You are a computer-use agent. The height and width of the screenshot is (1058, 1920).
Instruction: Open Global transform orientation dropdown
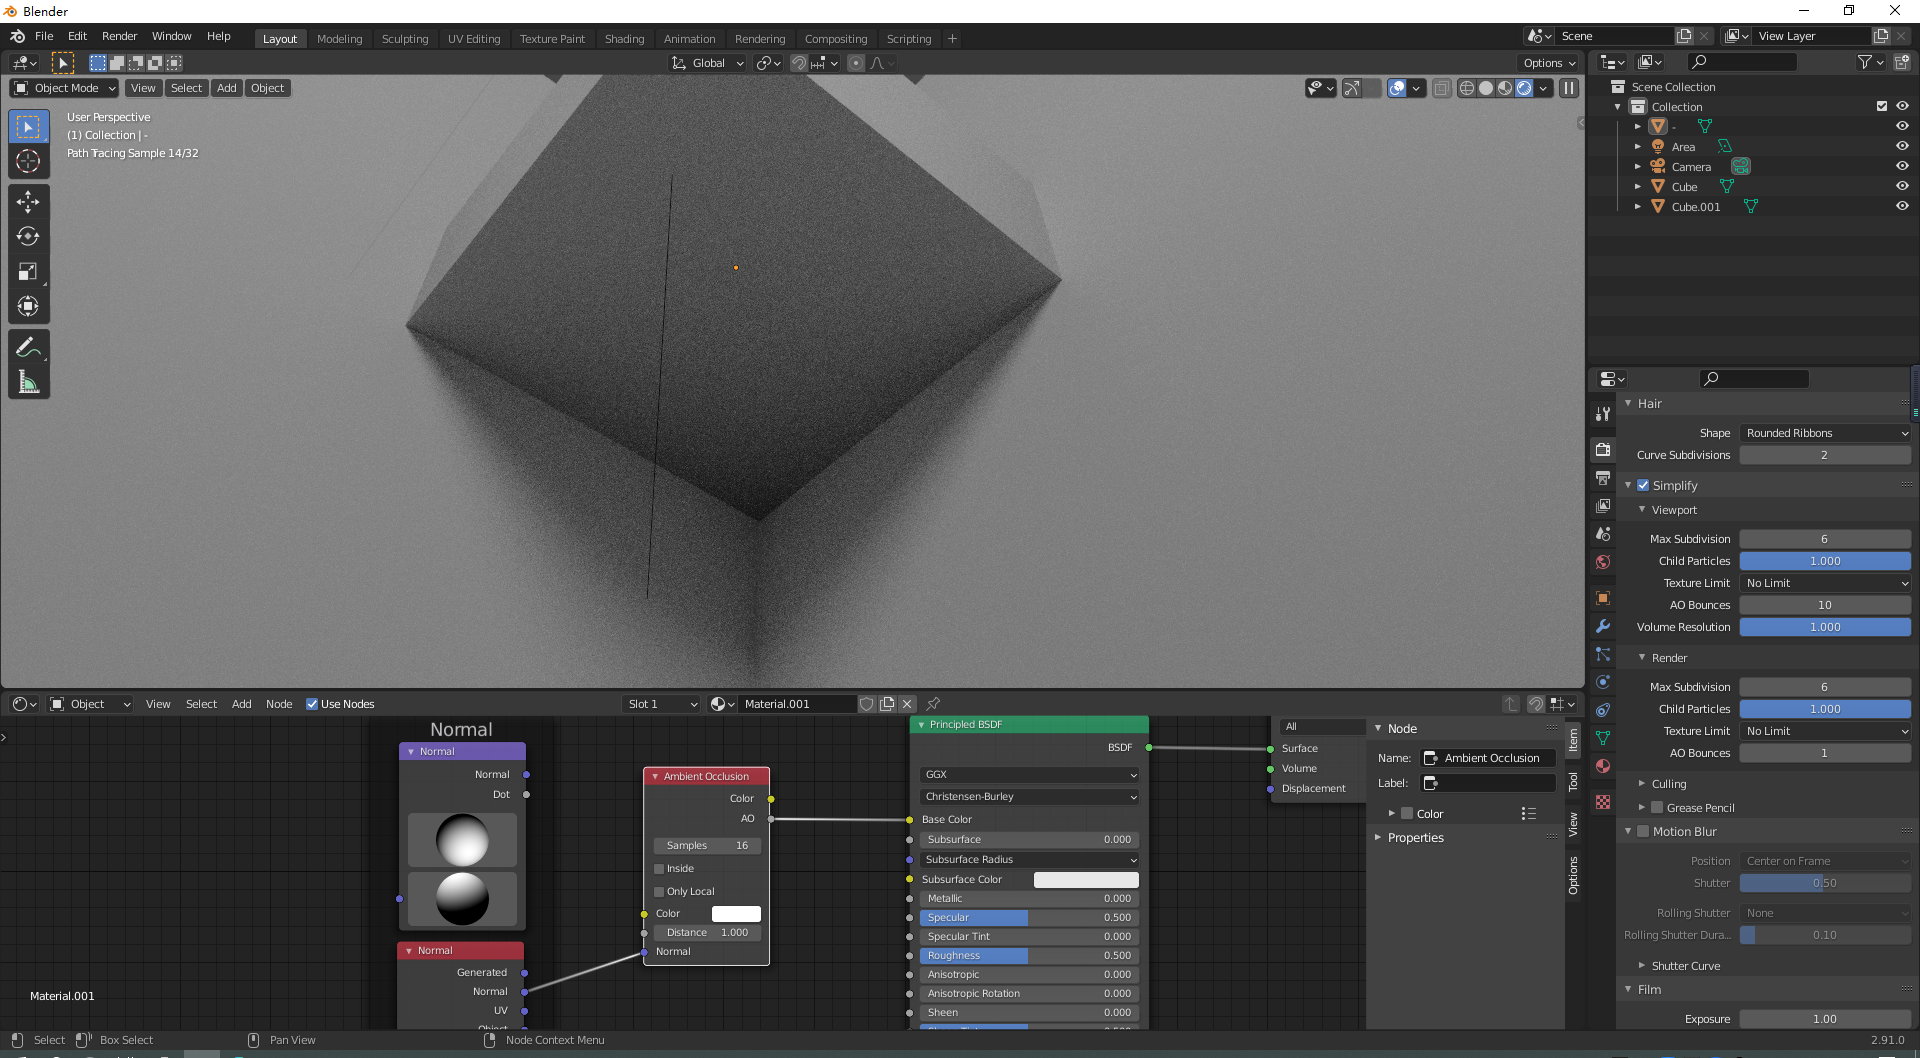click(708, 63)
